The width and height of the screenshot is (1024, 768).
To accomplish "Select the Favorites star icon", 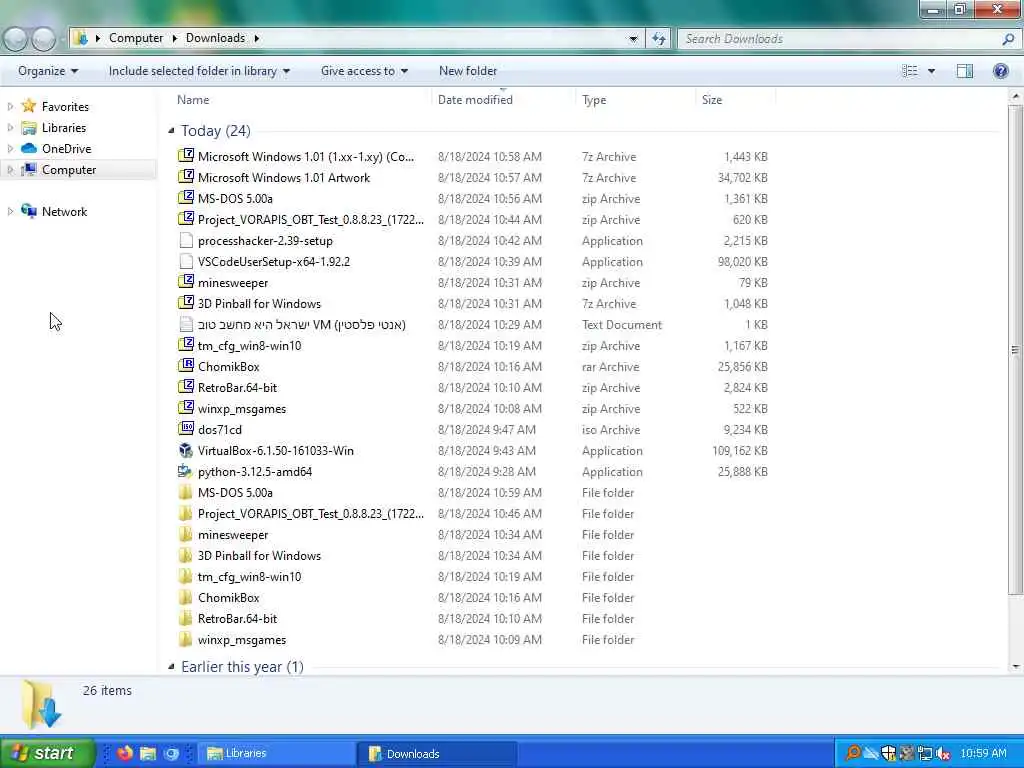I will [x=29, y=106].
